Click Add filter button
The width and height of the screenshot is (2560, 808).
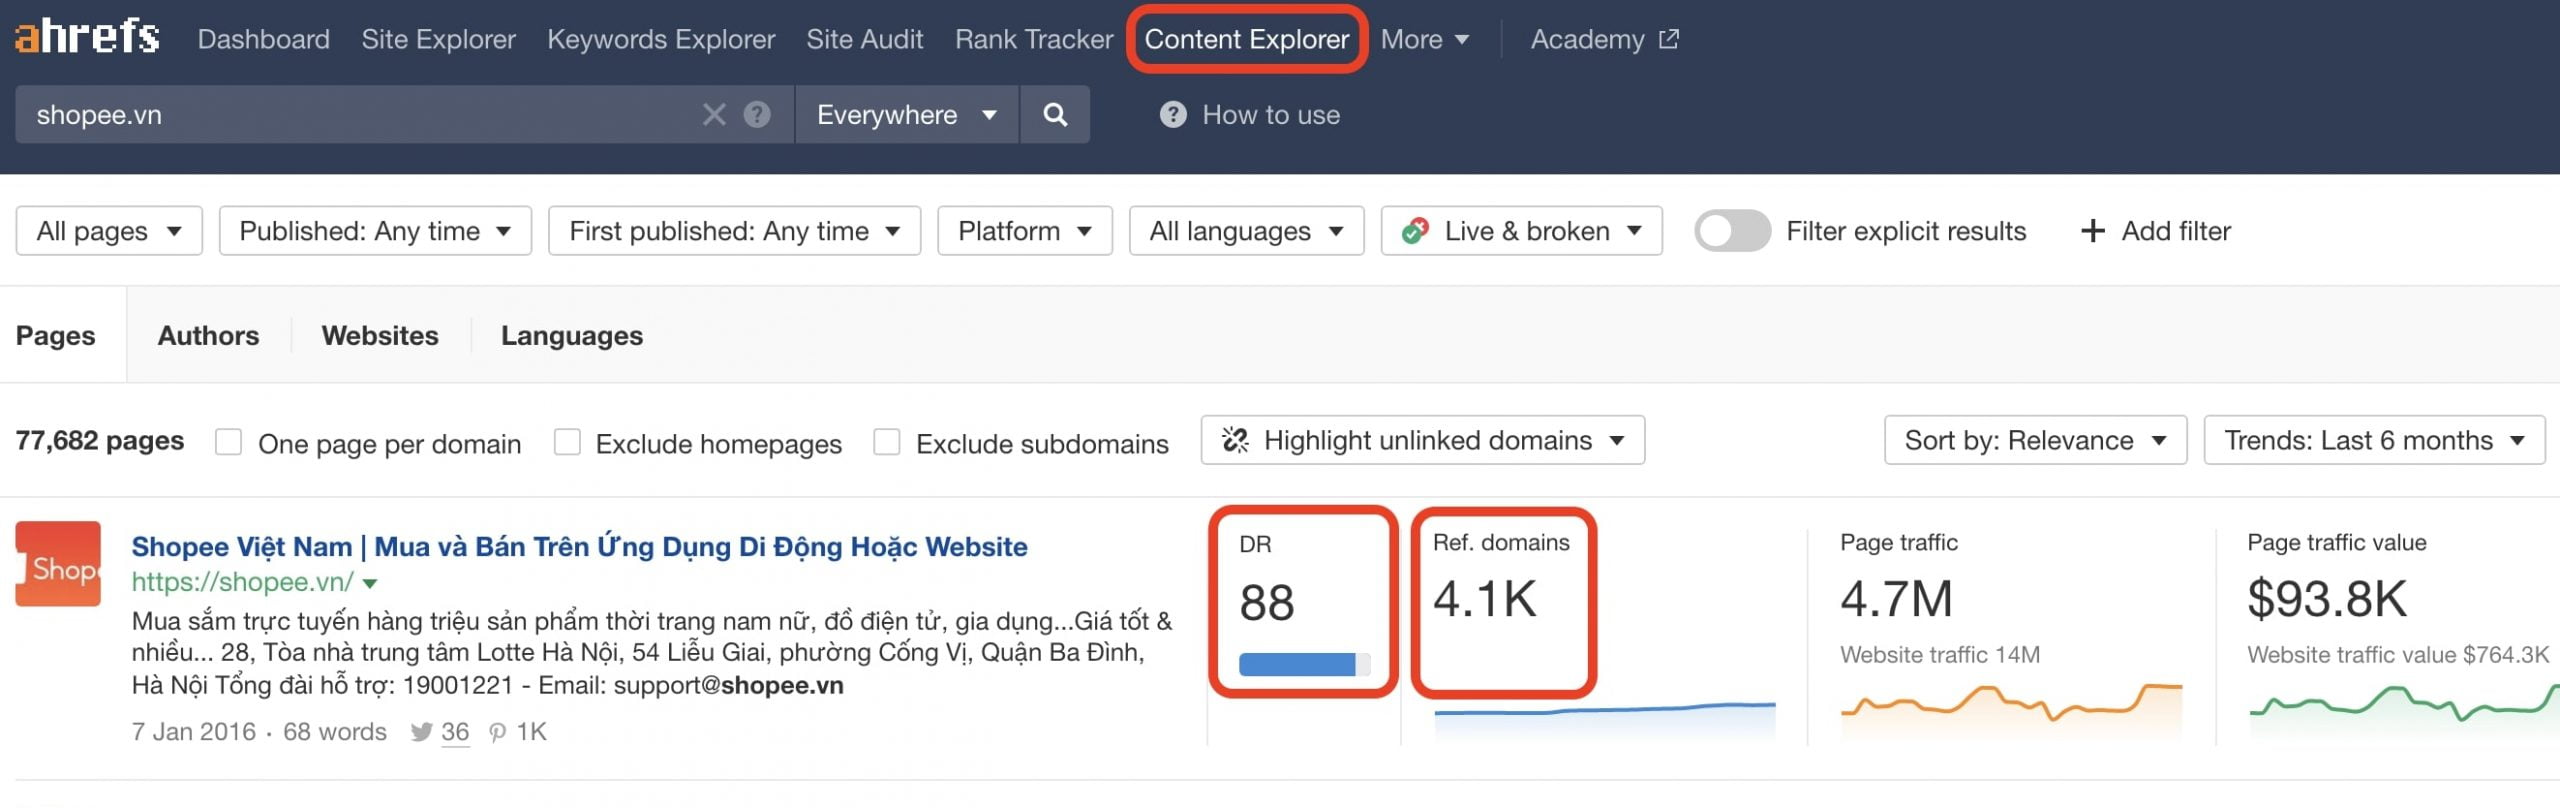coord(2156,231)
